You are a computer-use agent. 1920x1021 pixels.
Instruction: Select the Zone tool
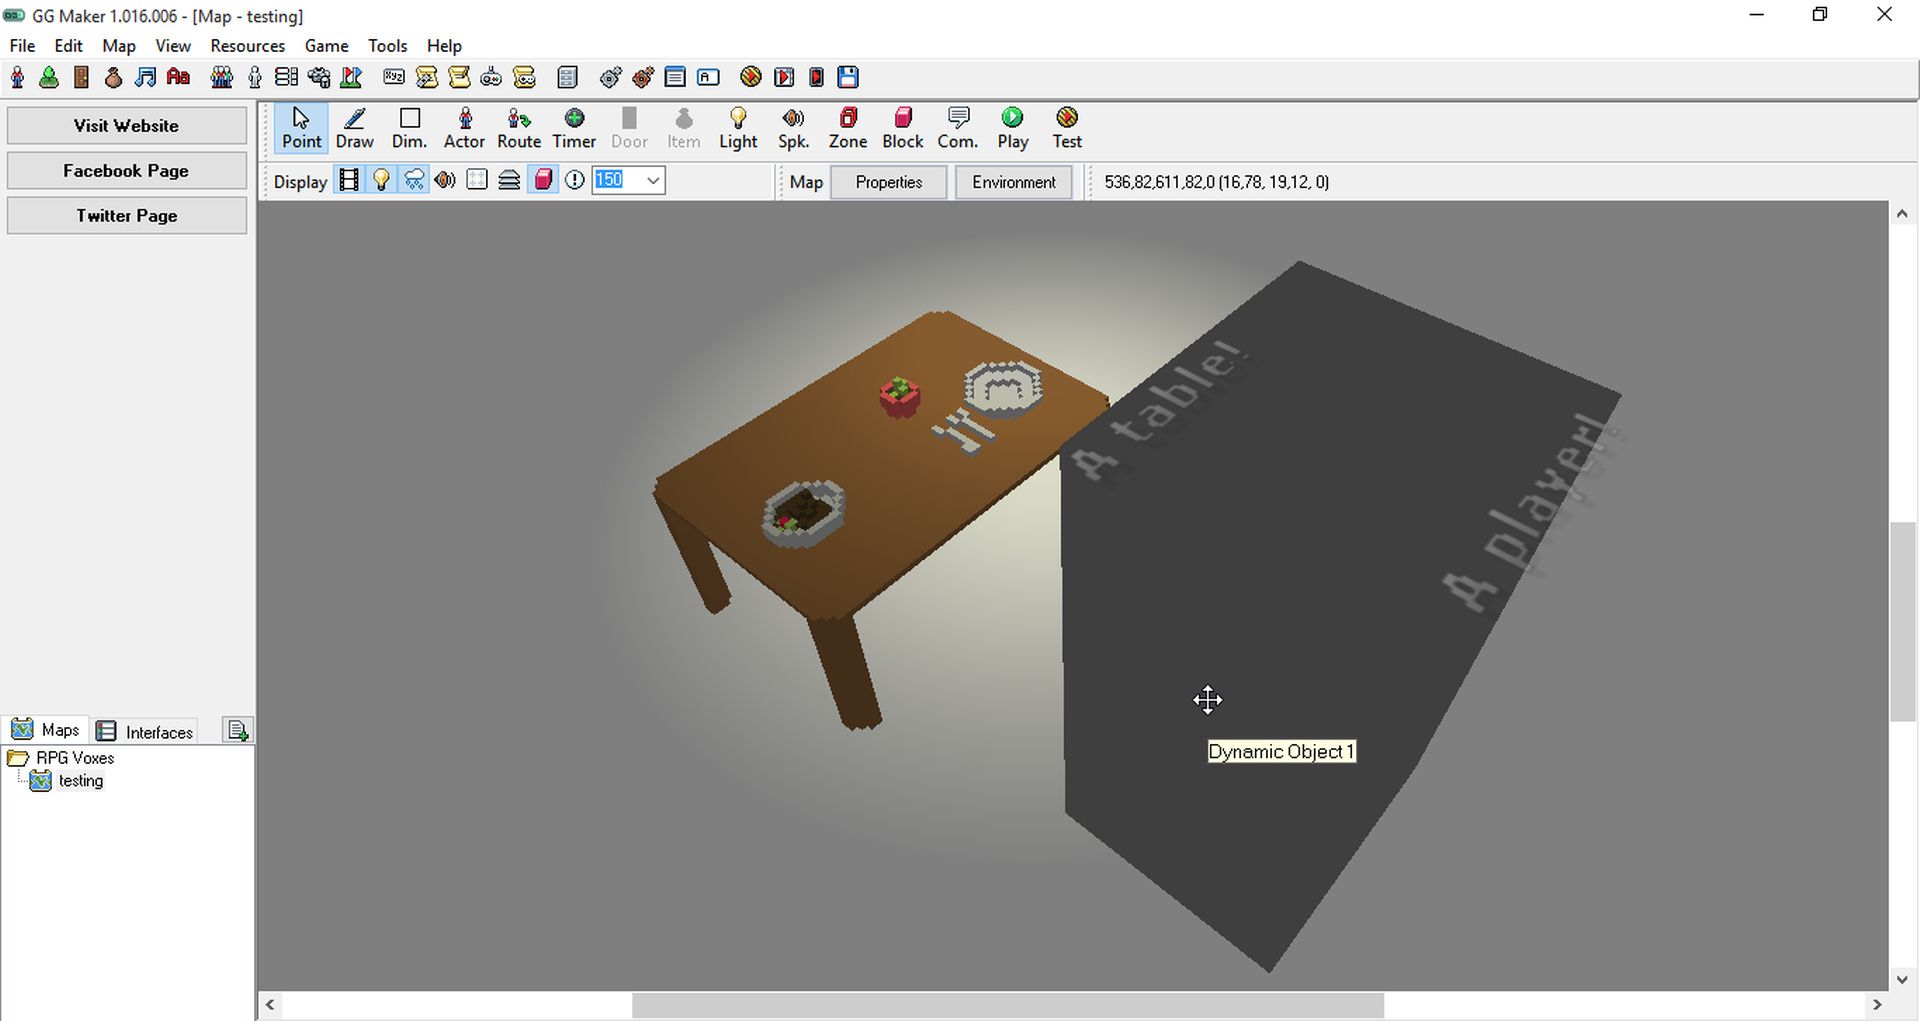pyautogui.click(x=848, y=129)
